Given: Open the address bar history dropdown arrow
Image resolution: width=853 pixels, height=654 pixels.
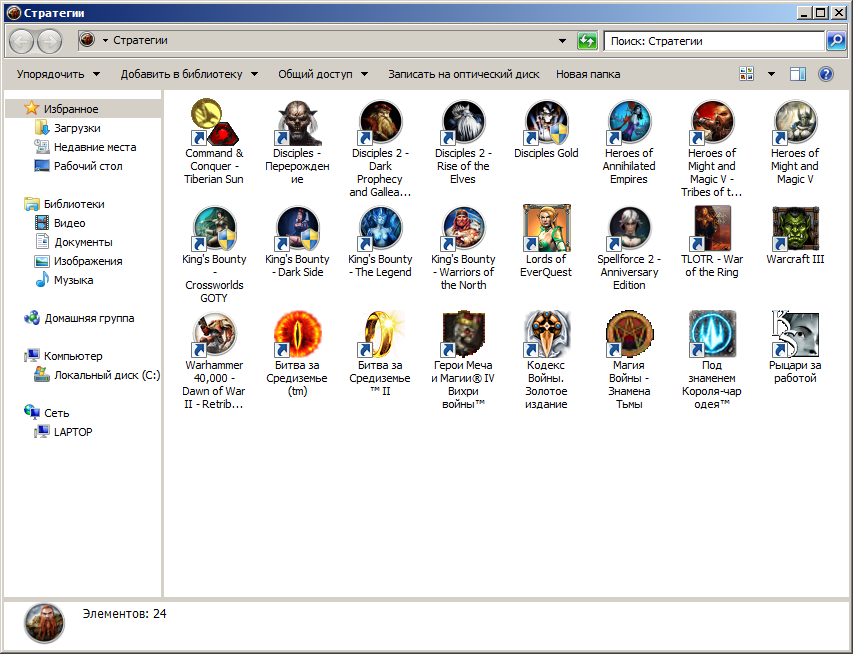Looking at the screenshot, I should click(x=563, y=41).
